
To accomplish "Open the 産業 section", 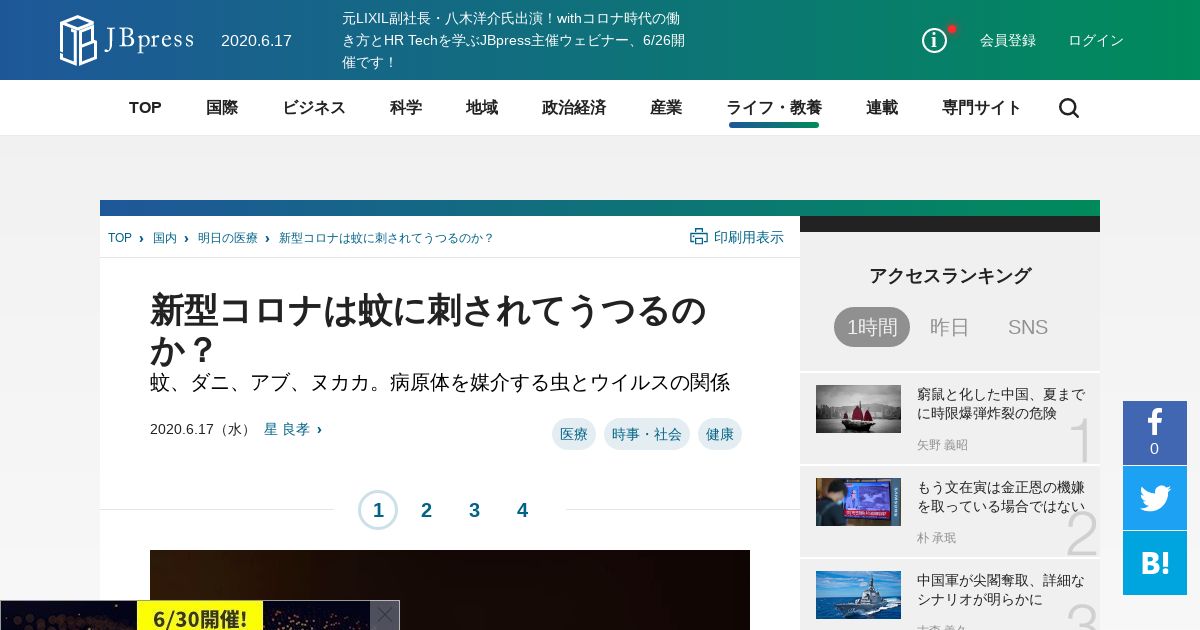I will (666, 108).
